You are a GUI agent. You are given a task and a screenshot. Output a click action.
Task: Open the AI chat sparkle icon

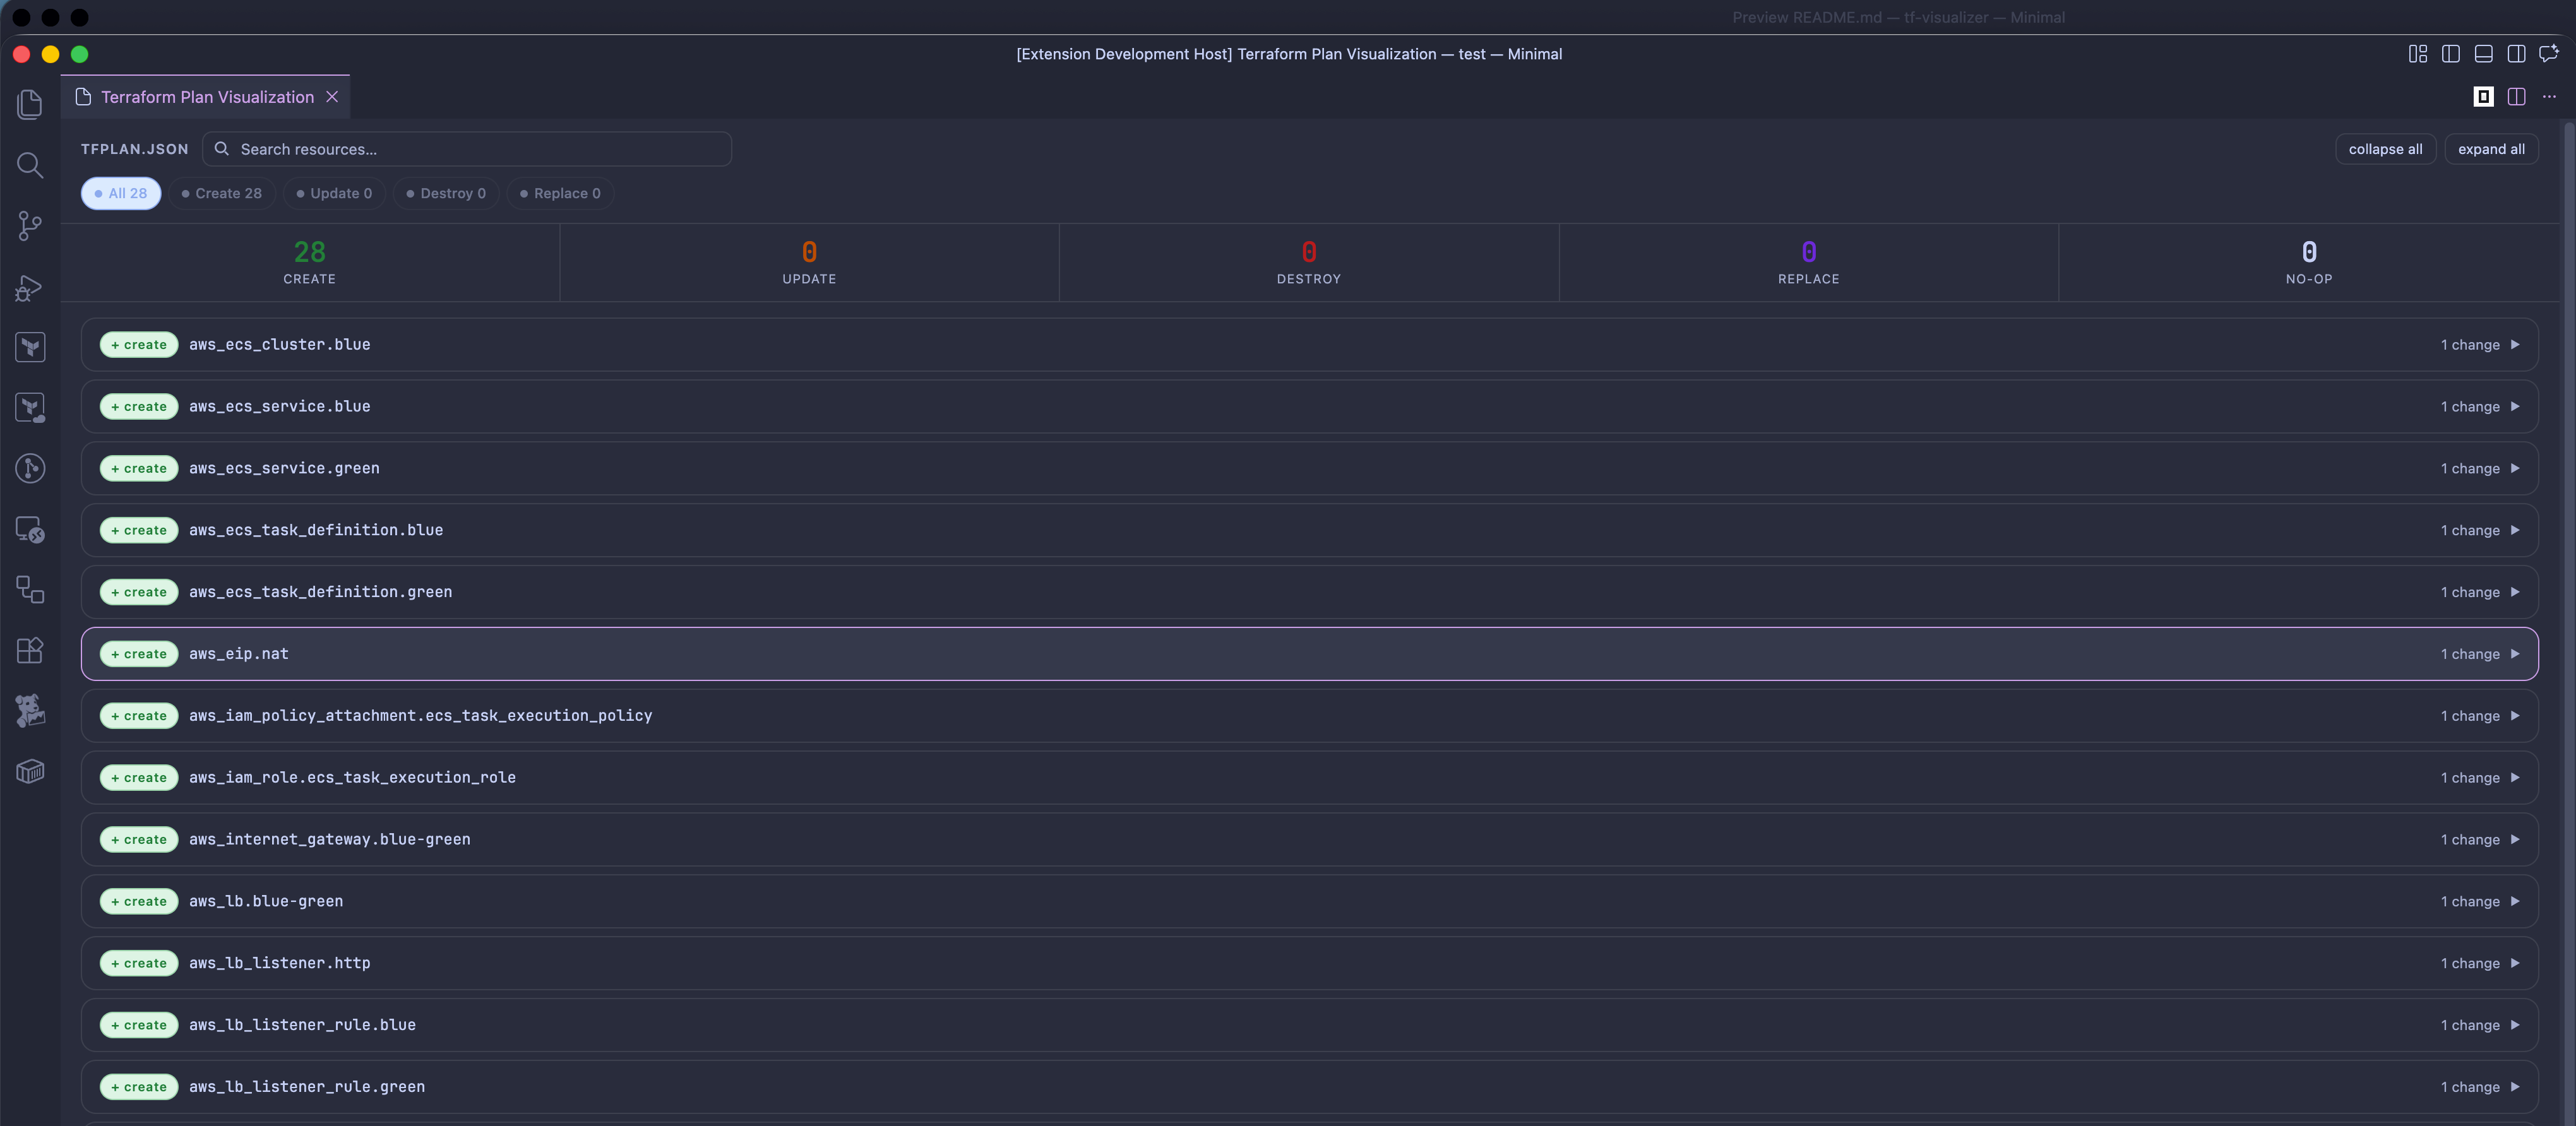[2548, 54]
